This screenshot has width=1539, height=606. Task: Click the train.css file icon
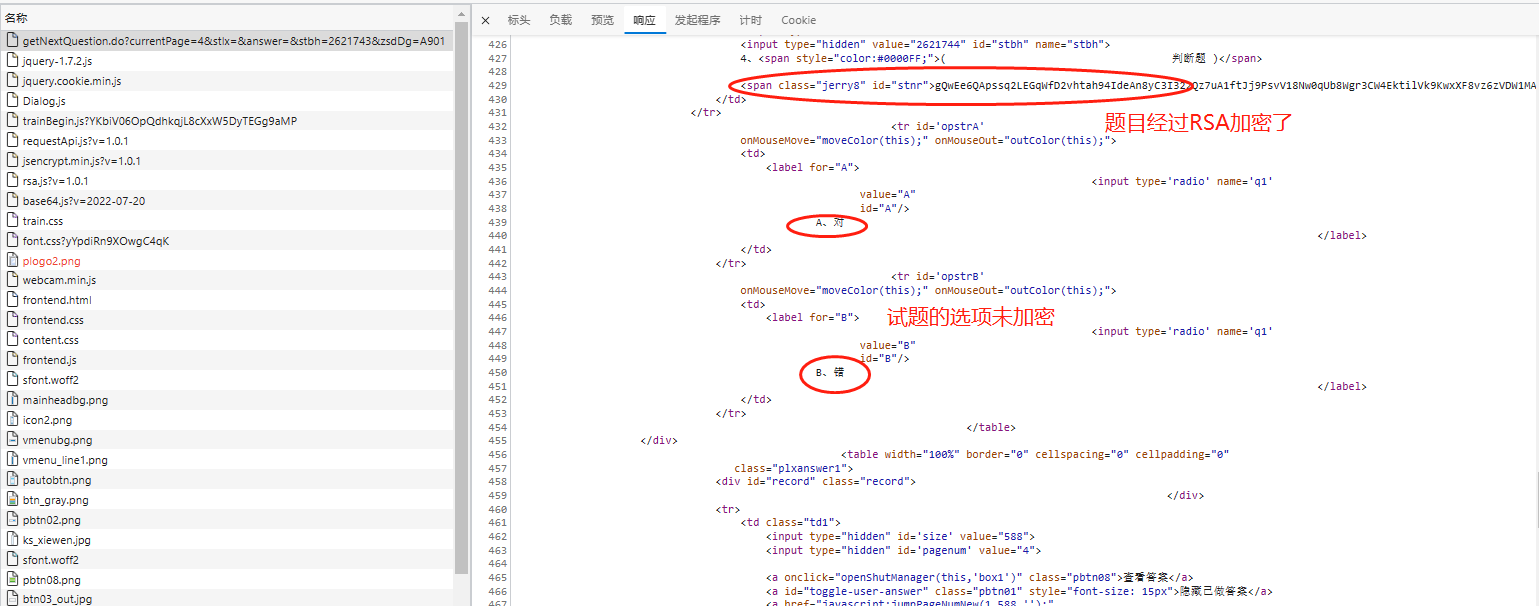tap(12, 221)
